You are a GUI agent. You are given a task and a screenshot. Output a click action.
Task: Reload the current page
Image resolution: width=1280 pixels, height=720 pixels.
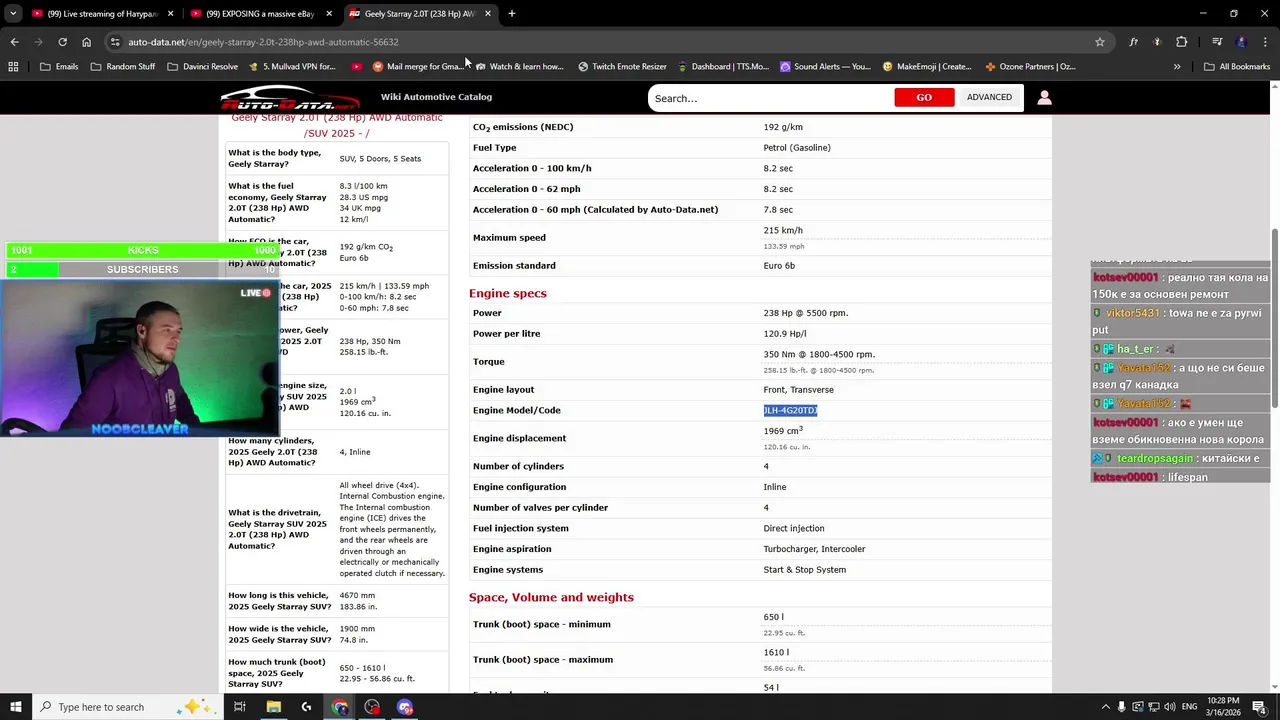pyautogui.click(x=62, y=42)
